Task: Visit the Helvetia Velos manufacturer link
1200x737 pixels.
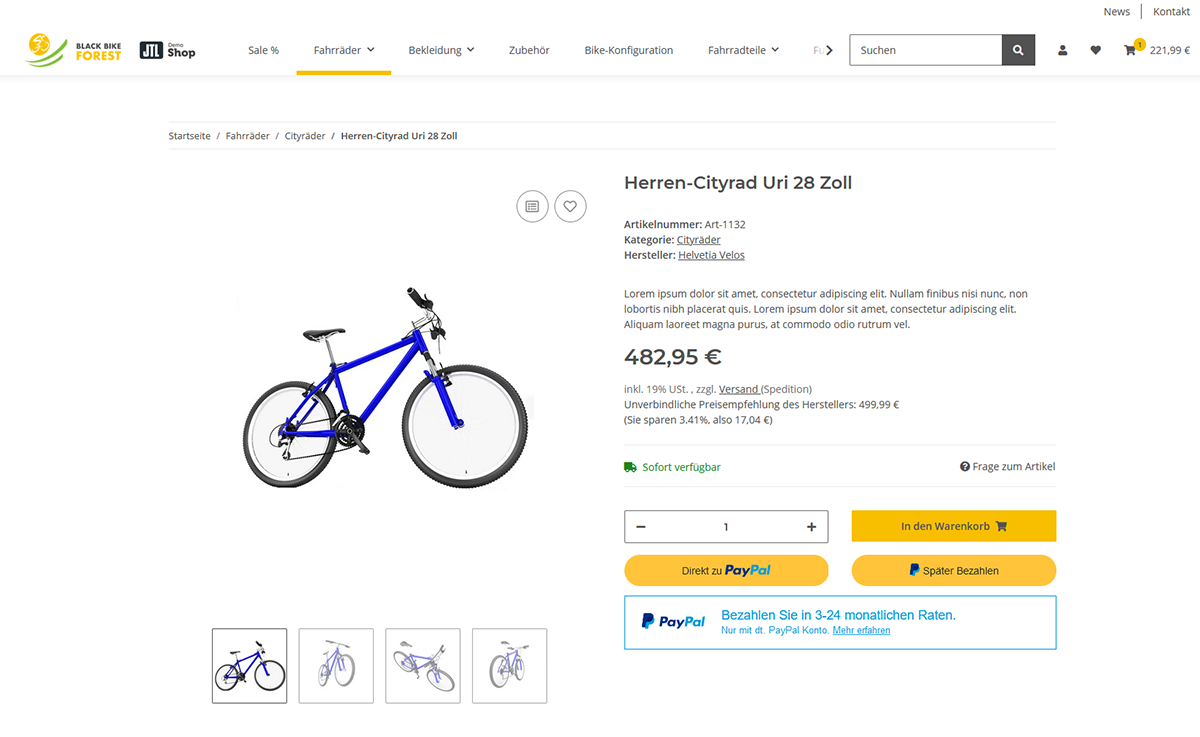Action: pyautogui.click(x=711, y=254)
